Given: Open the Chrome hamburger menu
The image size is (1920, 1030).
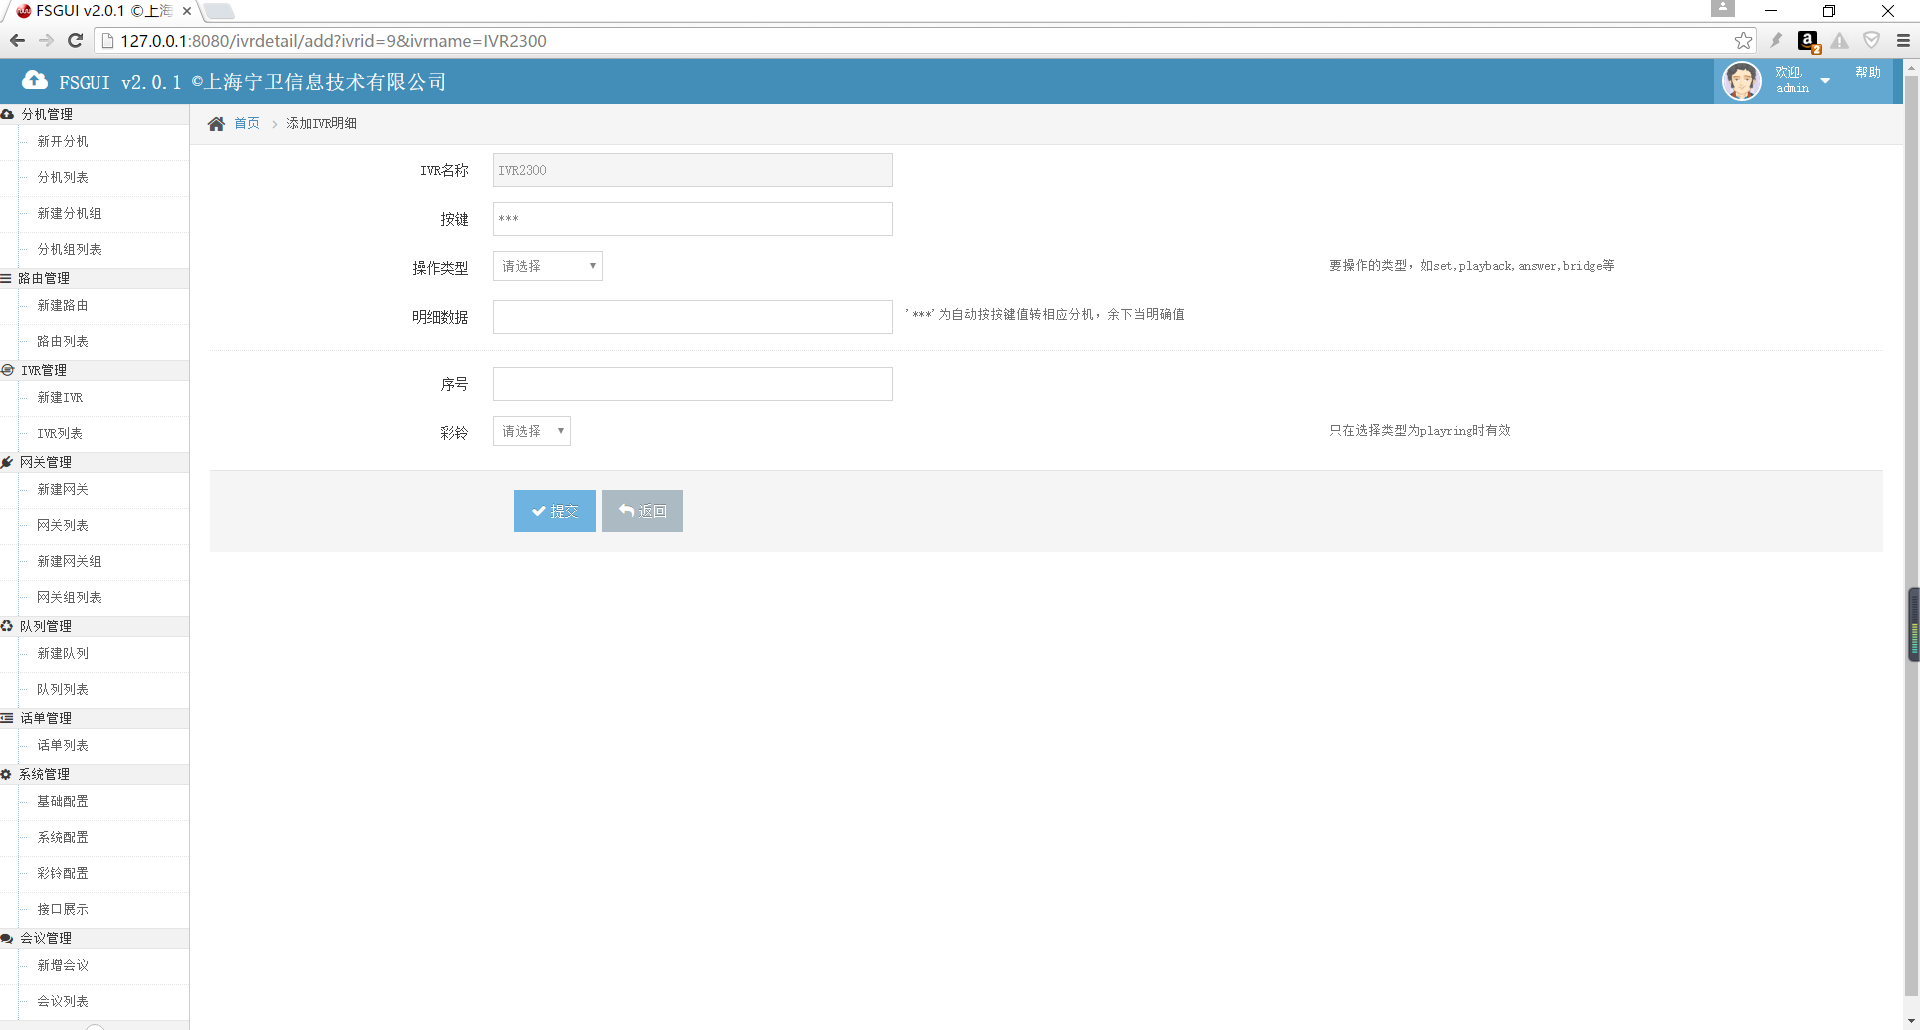Looking at the screenshot, I should [1903, 41].
